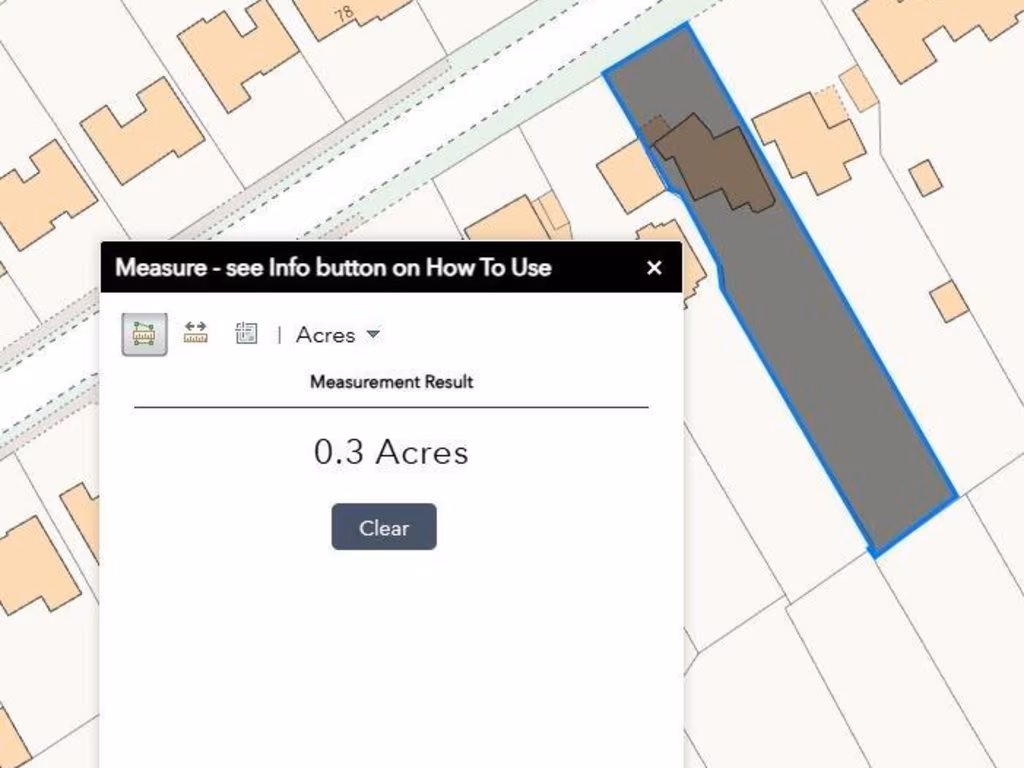Click the bottom corner of the blue outline
1024x768 pixels.
pos(874,554)
